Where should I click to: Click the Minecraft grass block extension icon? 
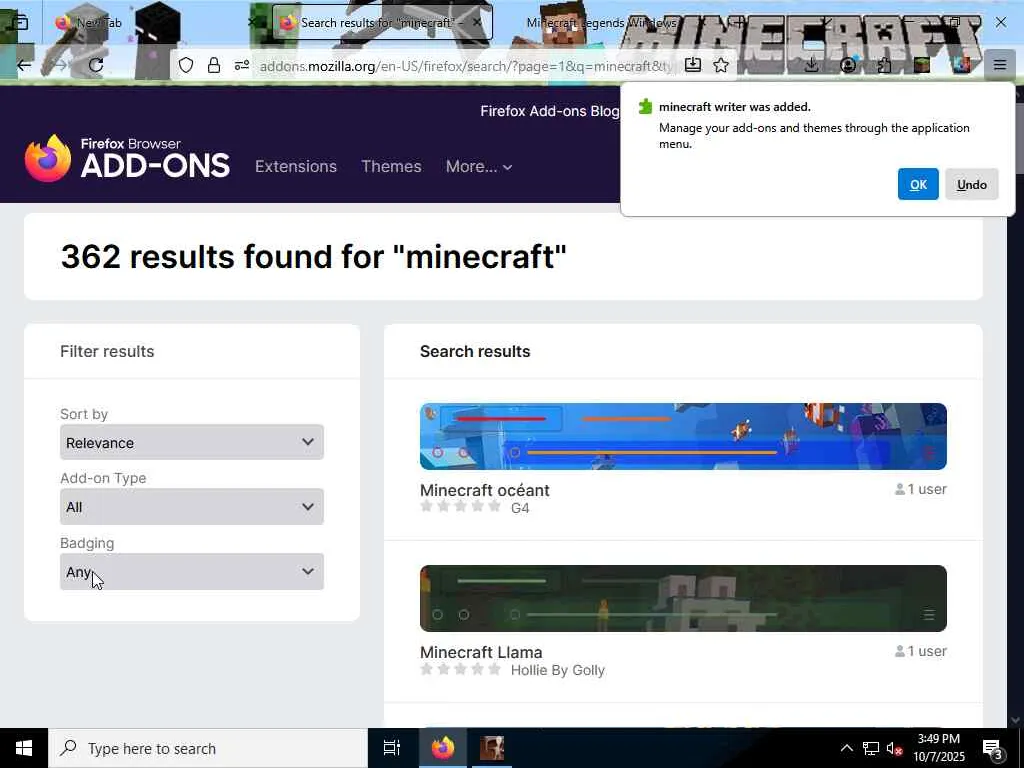tap(921, 65)
